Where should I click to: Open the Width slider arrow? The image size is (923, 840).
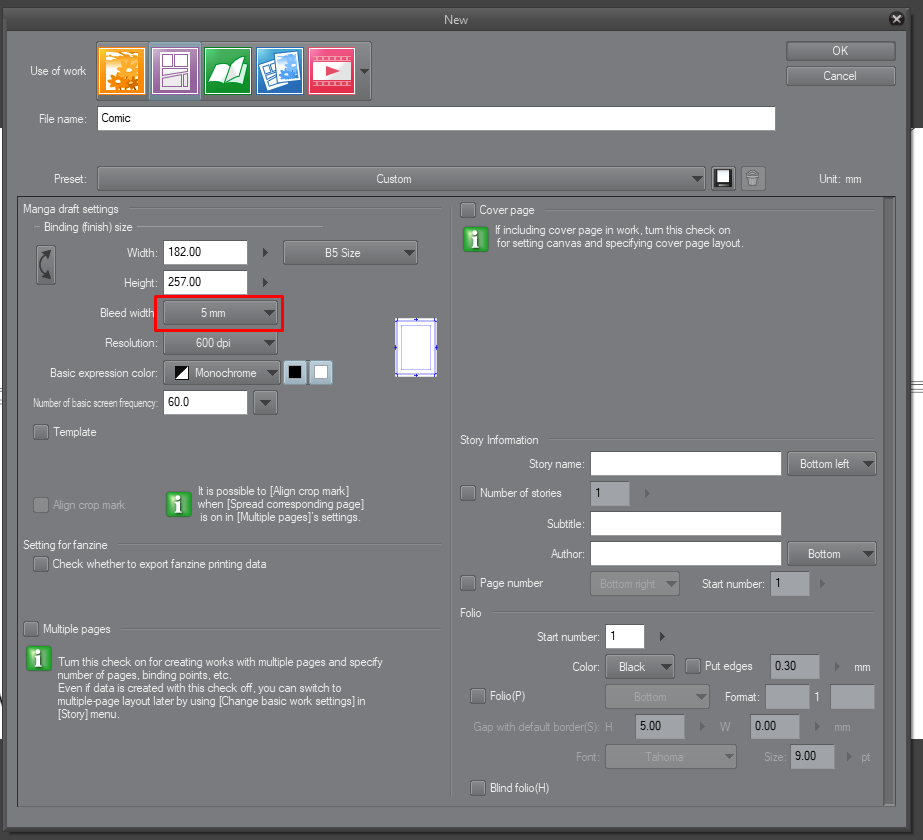(265, 253)
